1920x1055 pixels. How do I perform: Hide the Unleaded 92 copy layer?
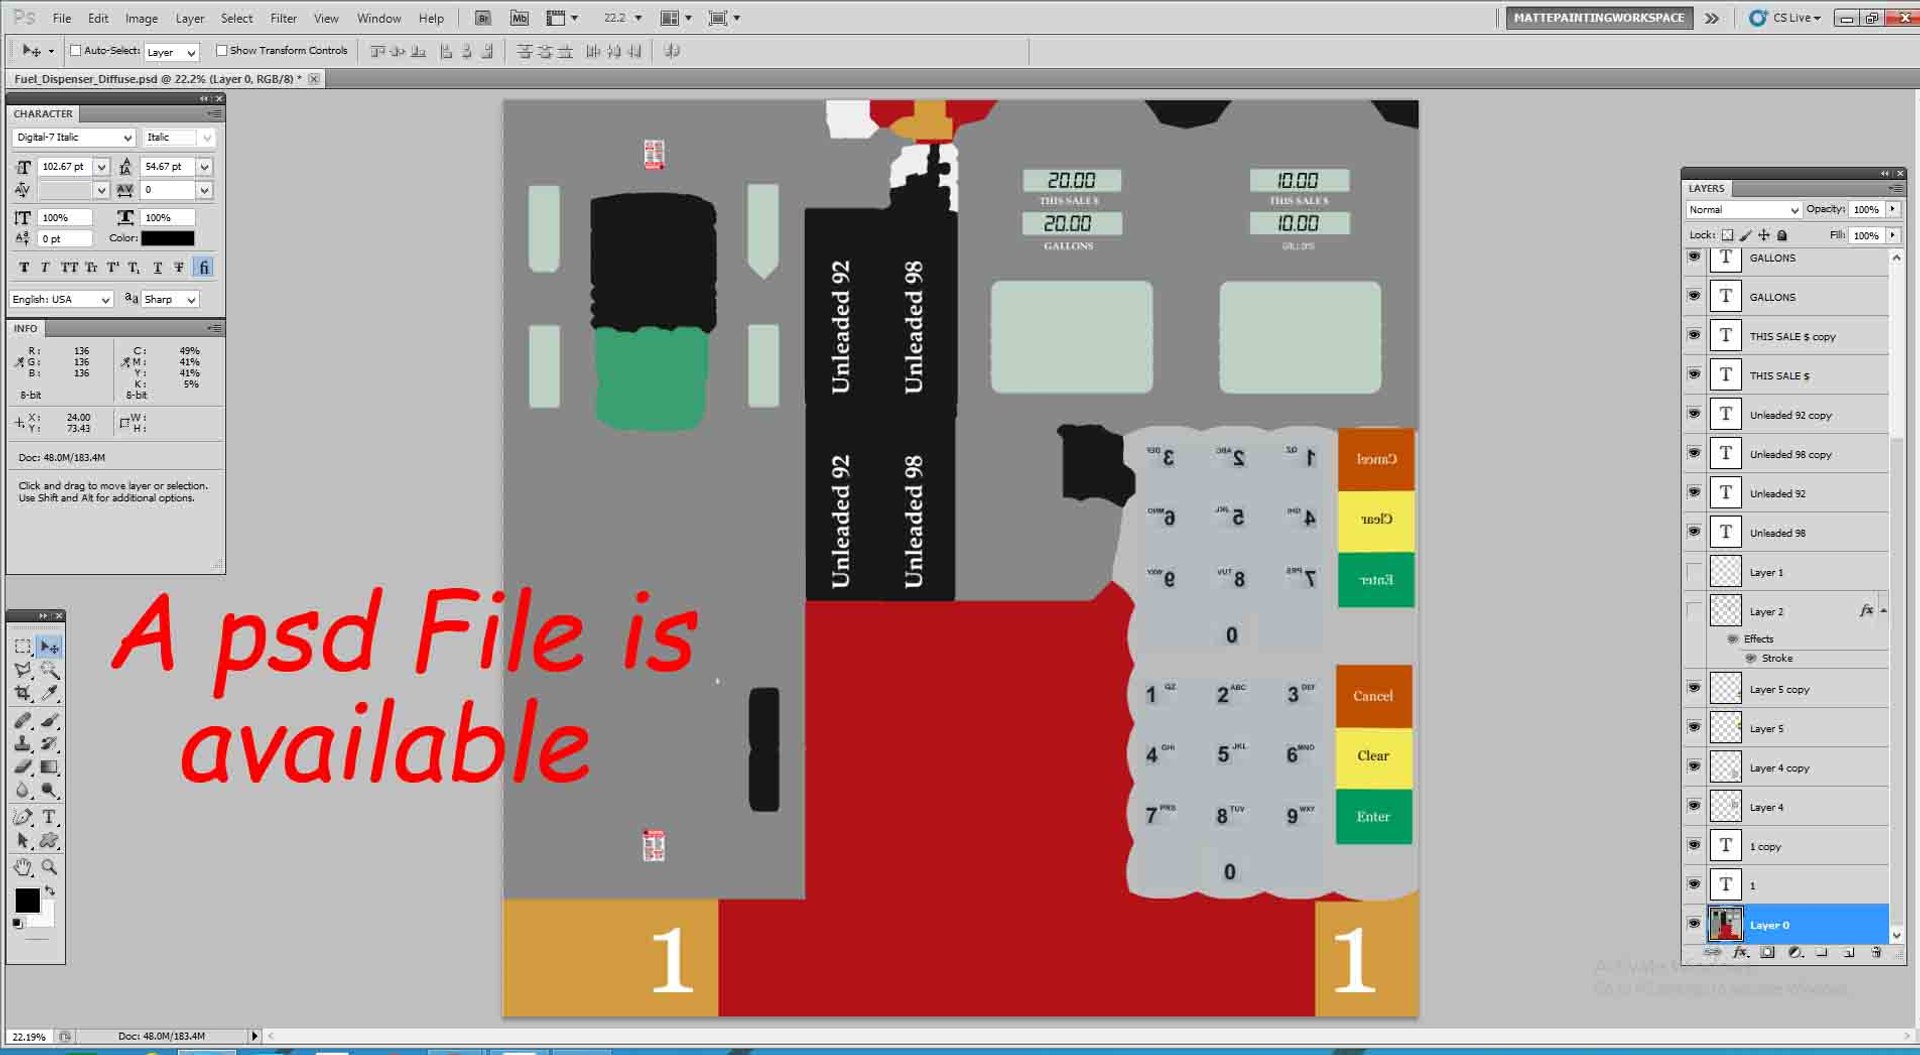coord(1694,413)
